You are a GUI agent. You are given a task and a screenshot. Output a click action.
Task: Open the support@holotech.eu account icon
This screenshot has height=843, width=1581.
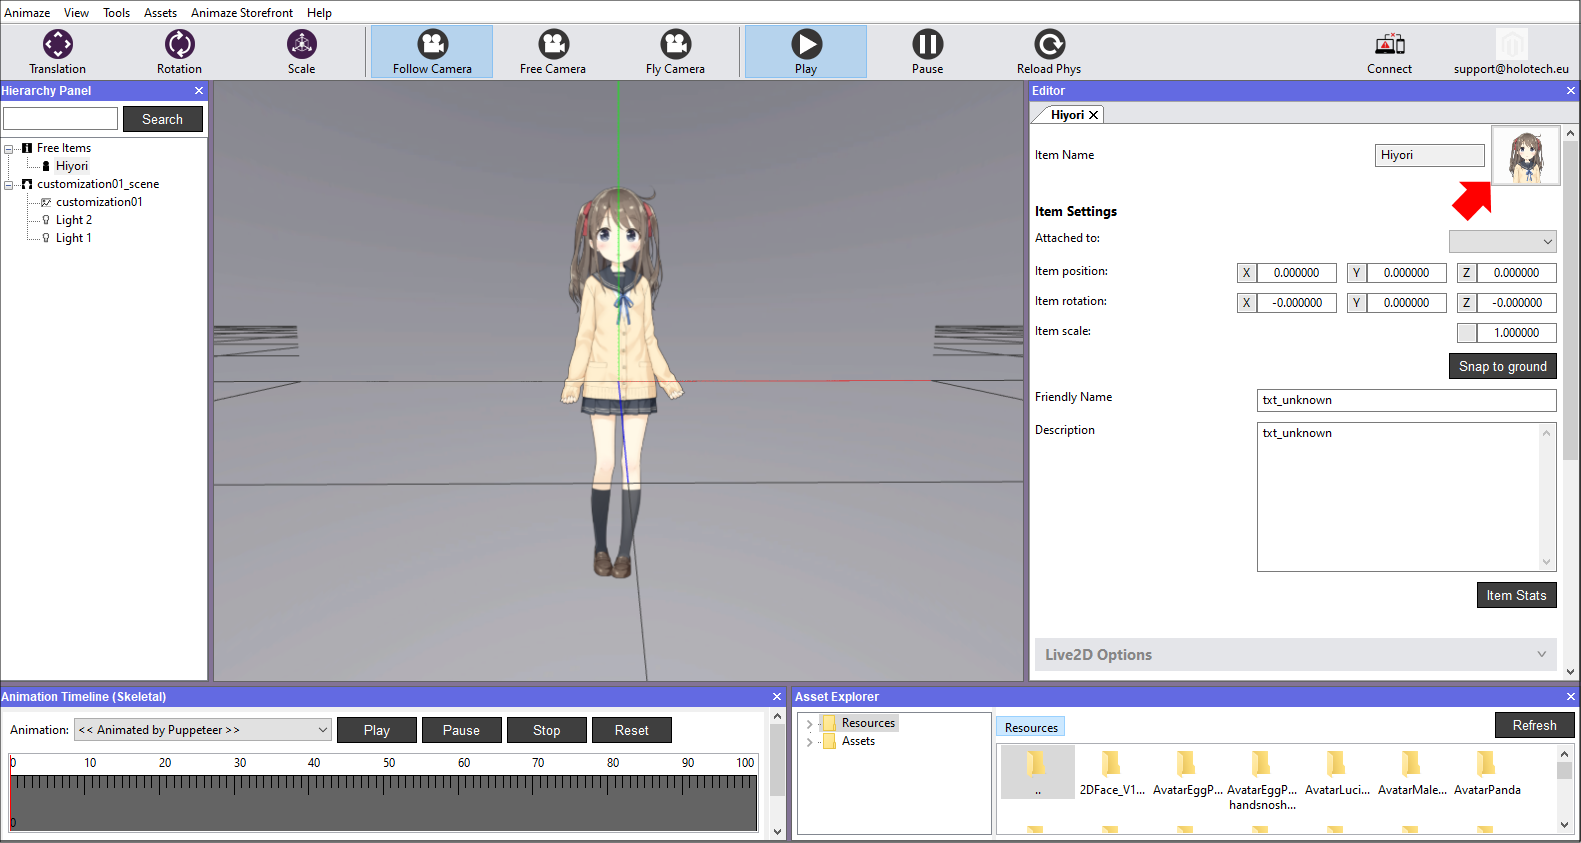[x=1511, y=52]
